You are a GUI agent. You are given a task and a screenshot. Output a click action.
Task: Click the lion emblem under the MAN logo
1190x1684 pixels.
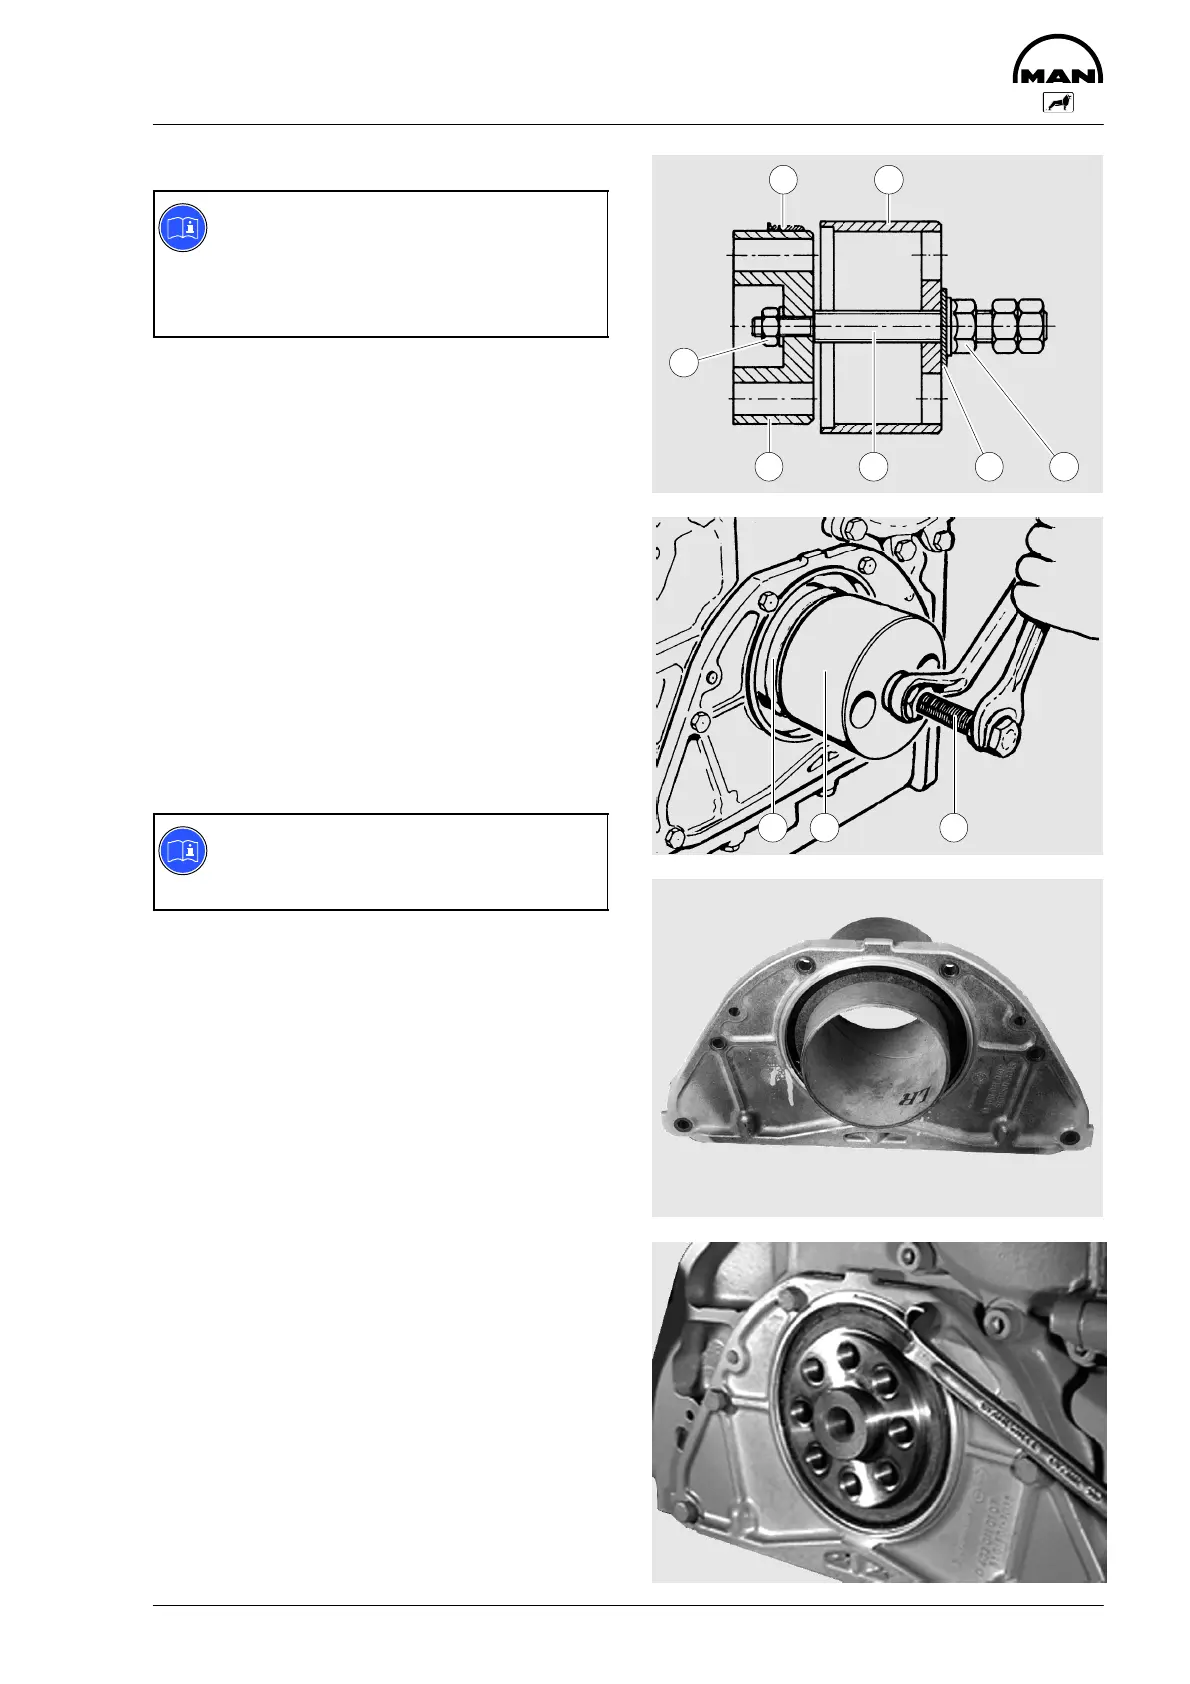[1058, 102]
